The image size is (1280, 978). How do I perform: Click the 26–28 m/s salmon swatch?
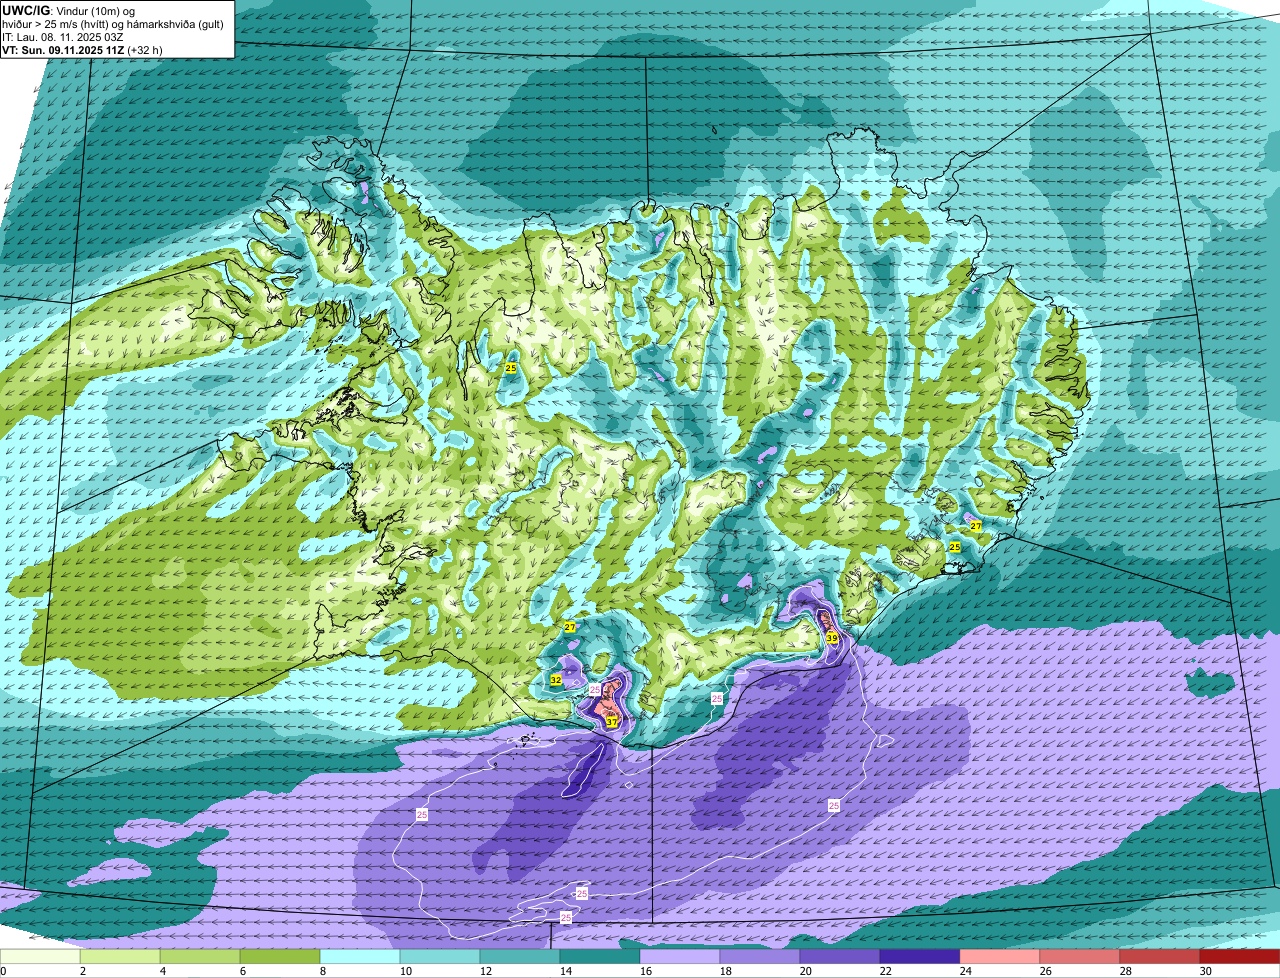1080,956
